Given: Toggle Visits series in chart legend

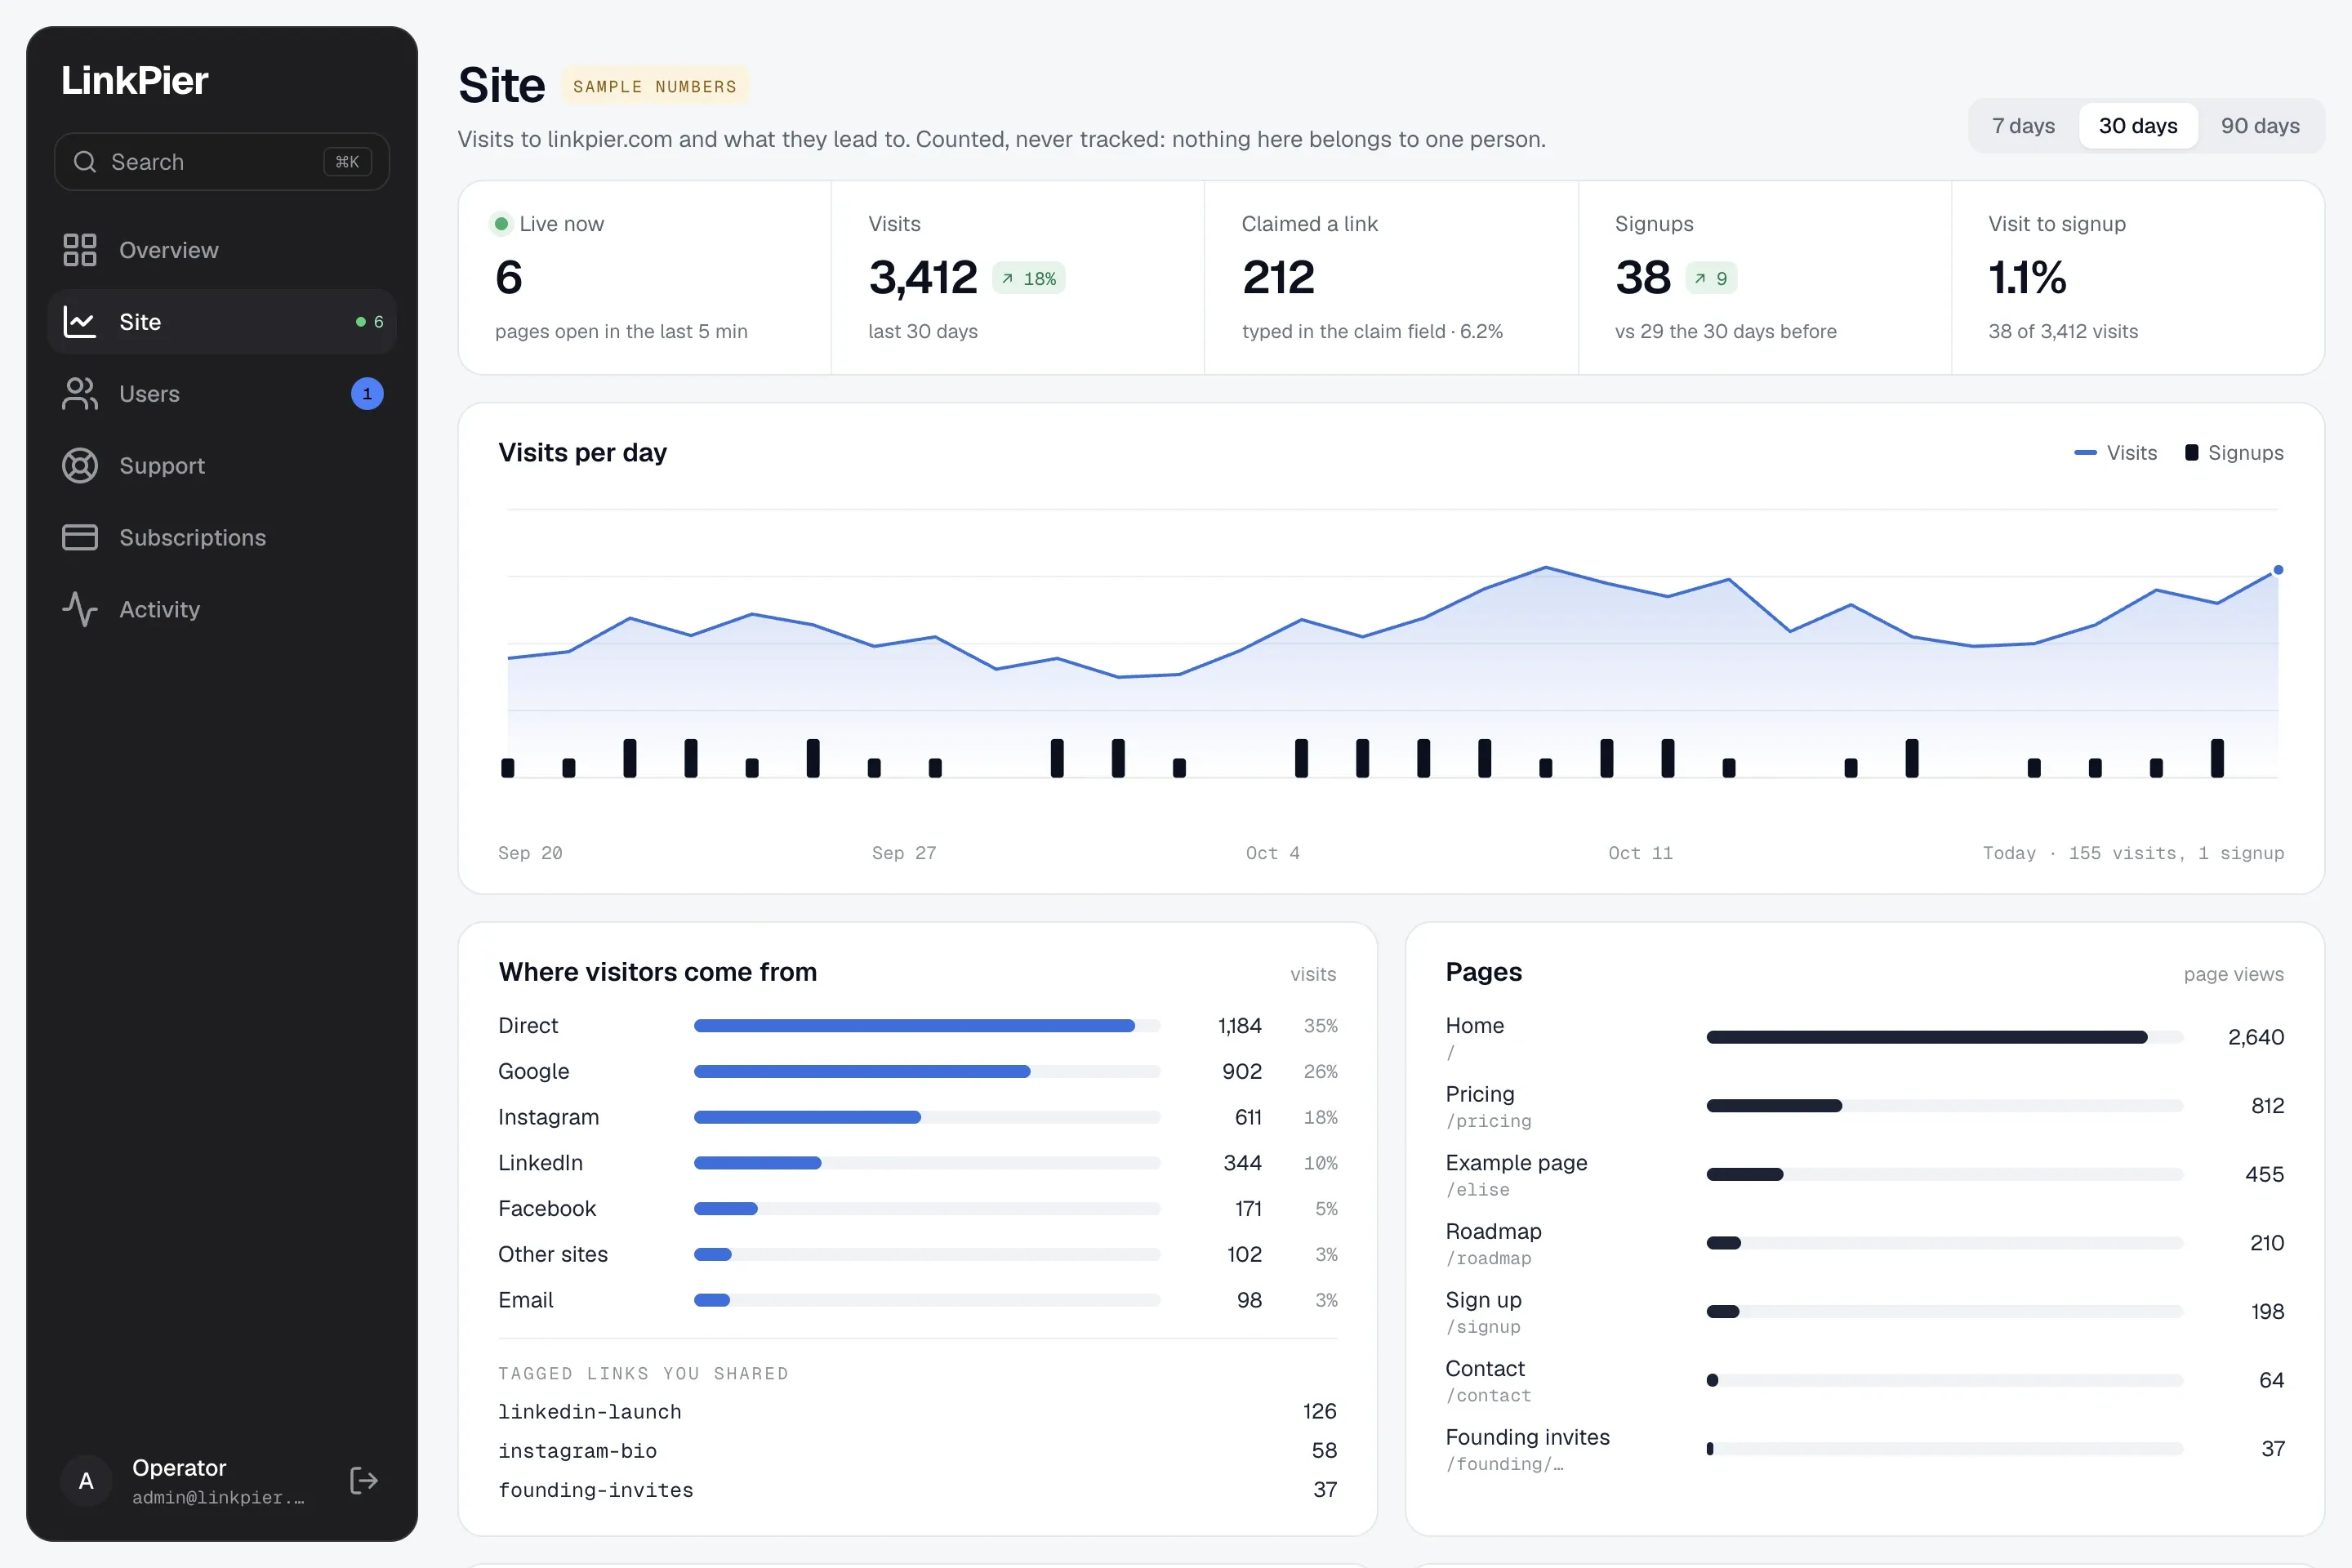Looking at the screenshot, I should tap(2115, 453).
